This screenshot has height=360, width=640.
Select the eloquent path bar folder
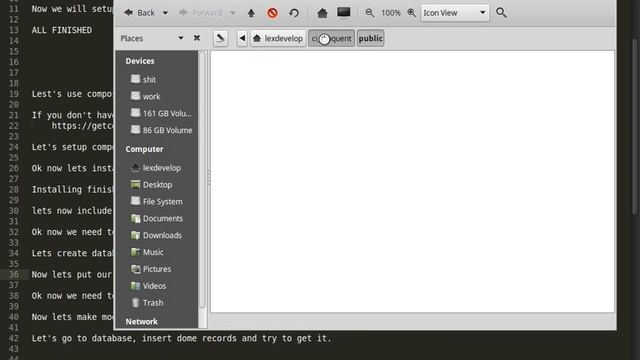[331, 38]
